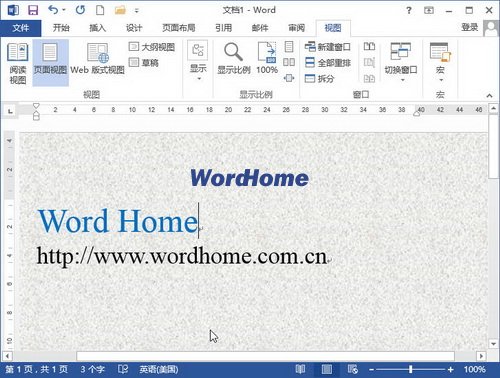Switch to the 页面布局 tab
This screenshot has height=378, width=500.
[x=179, y=28]
